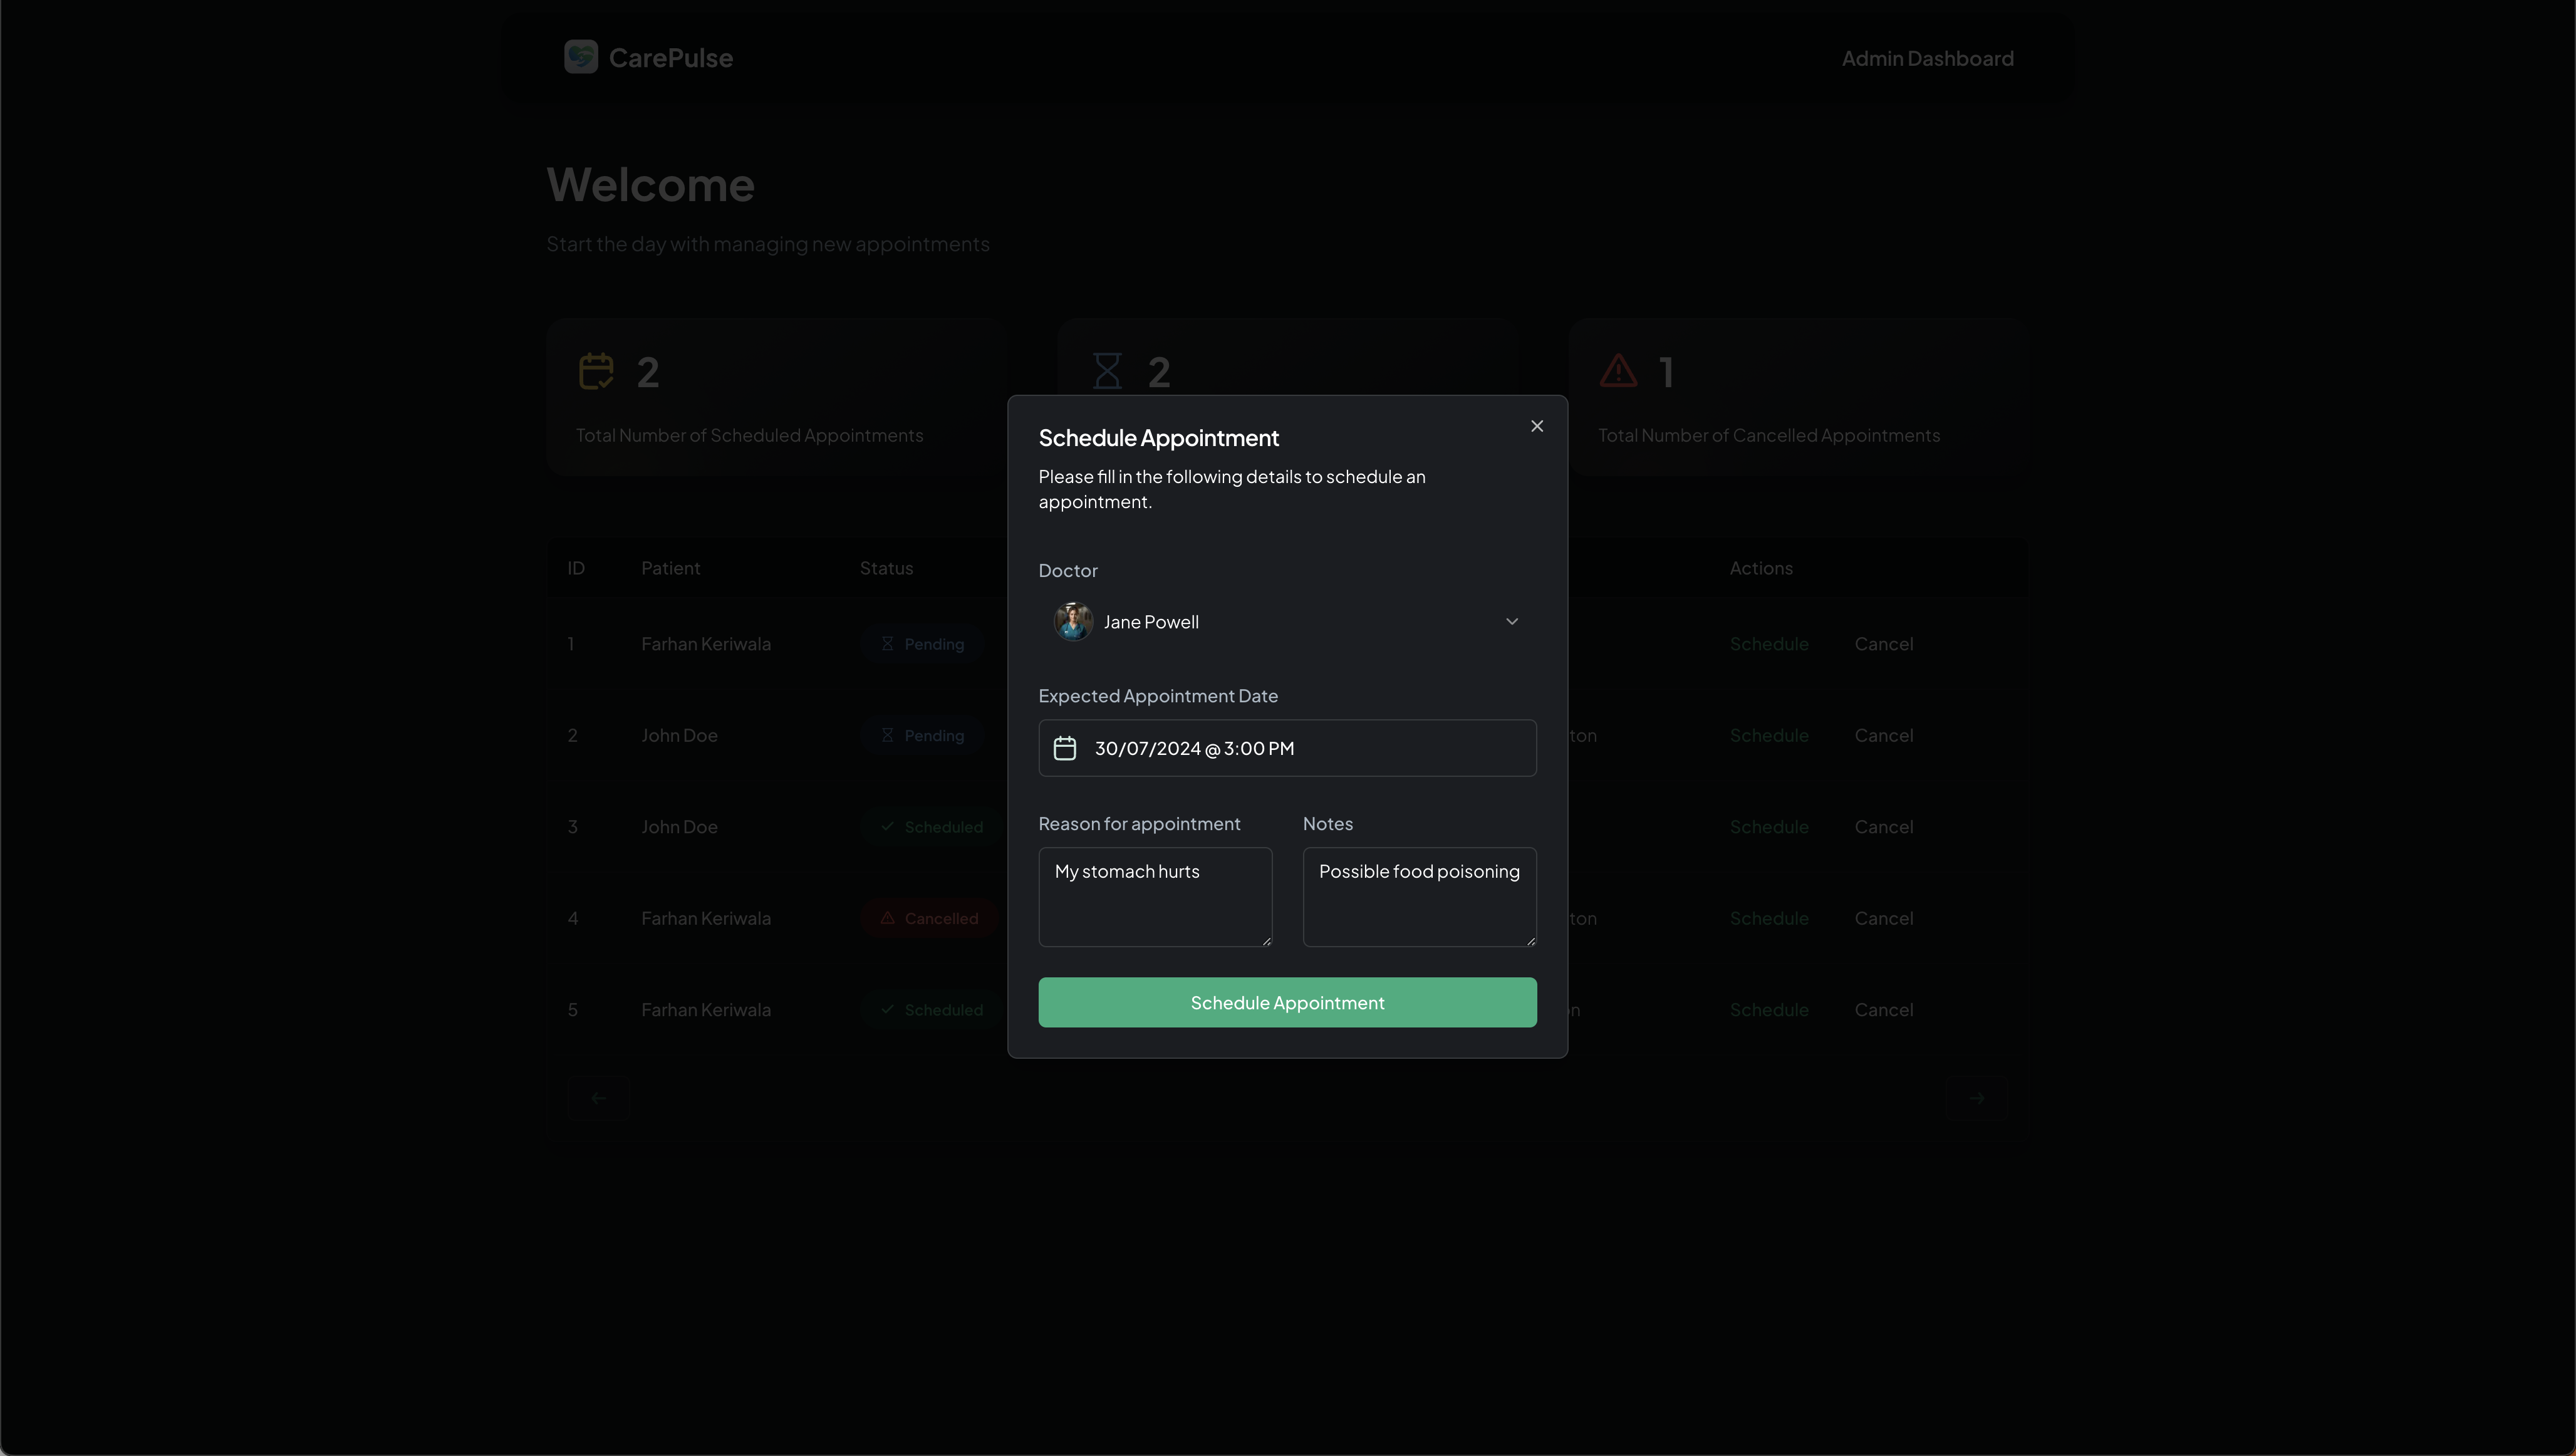The width and height of the screenshot is (2576, 1456).
Task: Click Jane Powell's doctor avatar
Action: point(1073,621)
